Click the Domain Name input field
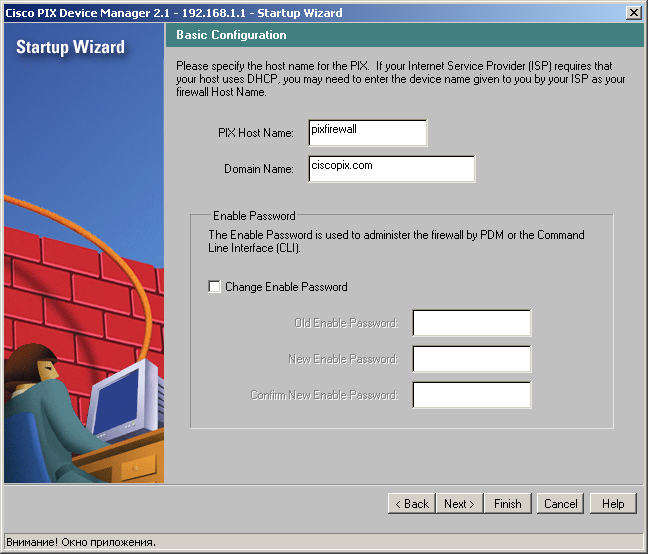648x554 pixels. coord(391,169)
